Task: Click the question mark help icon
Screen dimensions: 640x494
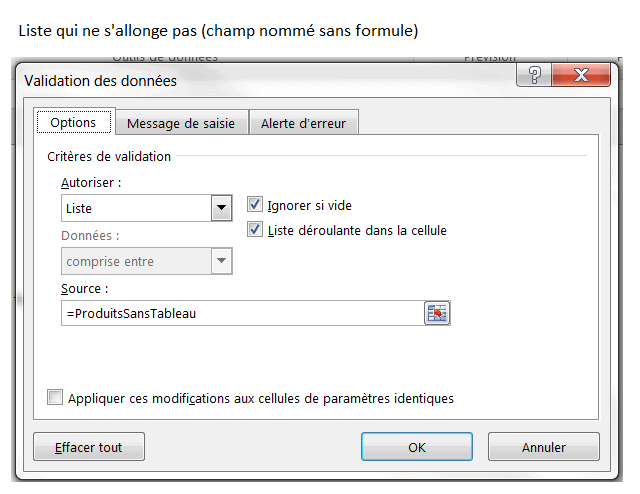Action: coord(535,77)
